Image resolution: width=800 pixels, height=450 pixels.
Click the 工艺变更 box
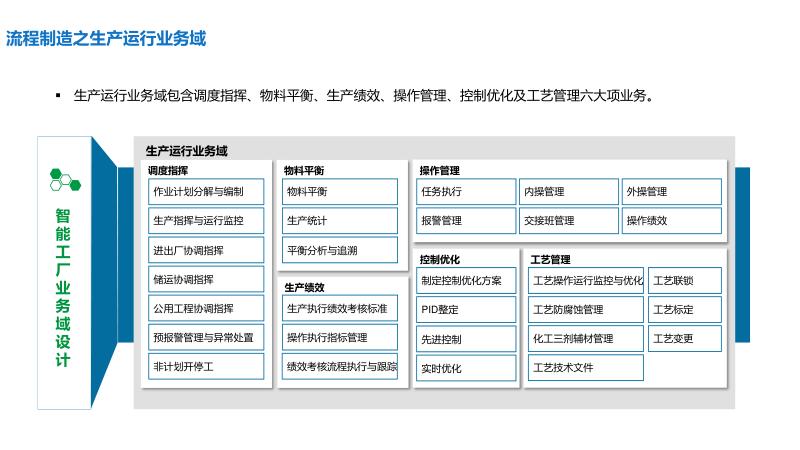(685, 339)
